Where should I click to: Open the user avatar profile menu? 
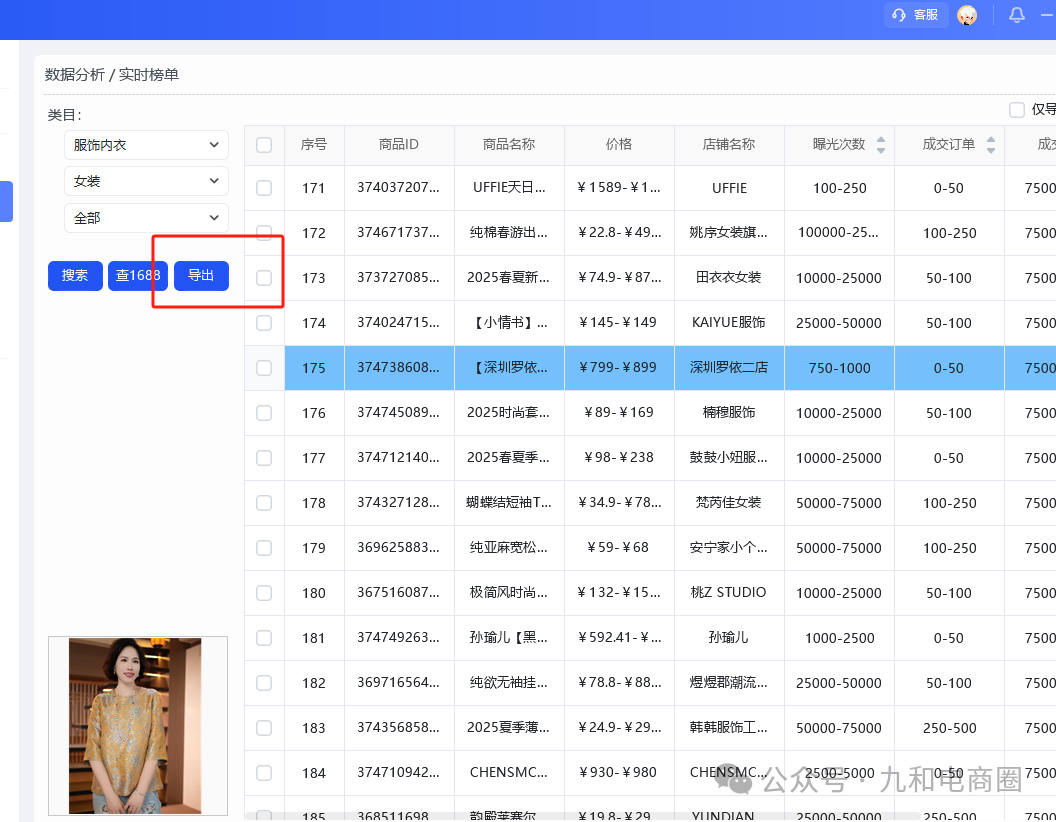coord(967,15)
